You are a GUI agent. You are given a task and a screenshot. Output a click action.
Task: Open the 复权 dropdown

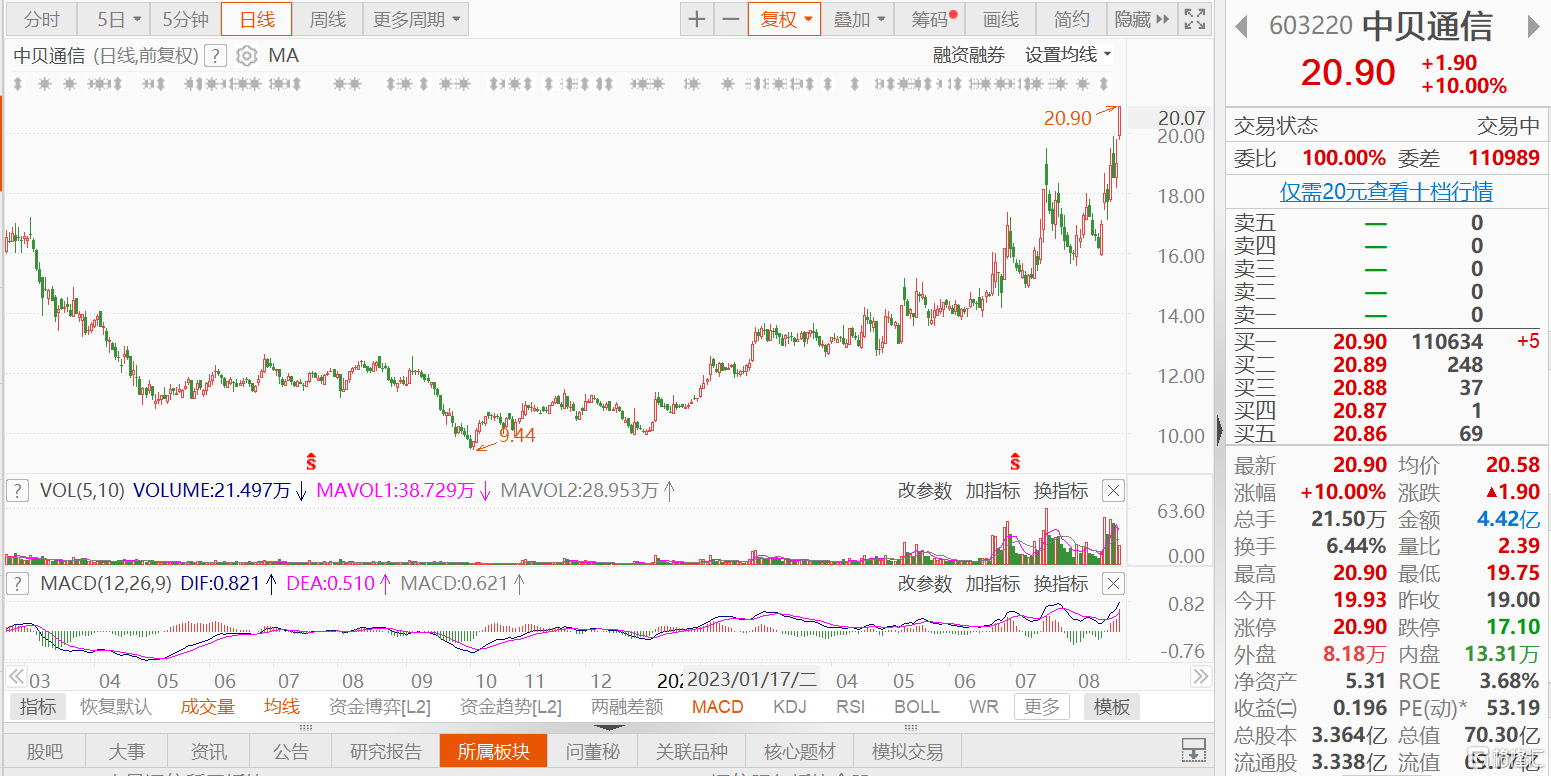pyautogui.click(x=784, y=19)
